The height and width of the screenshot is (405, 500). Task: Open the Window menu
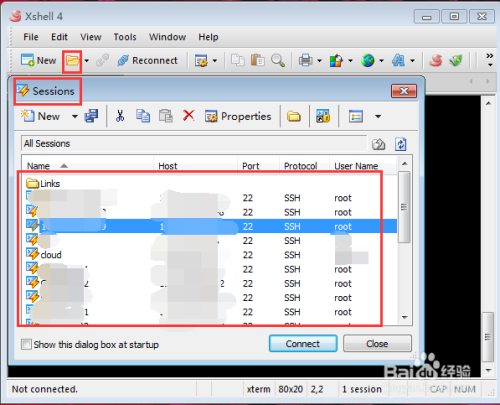[167, 37]
